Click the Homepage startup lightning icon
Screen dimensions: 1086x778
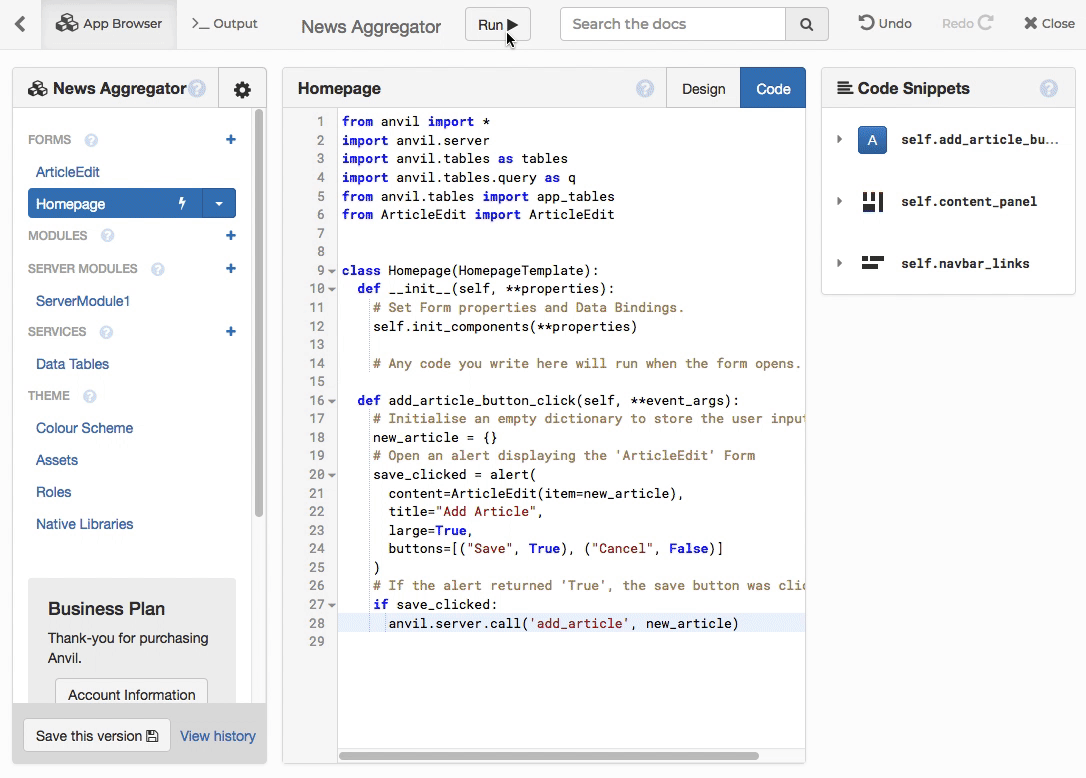183,204
